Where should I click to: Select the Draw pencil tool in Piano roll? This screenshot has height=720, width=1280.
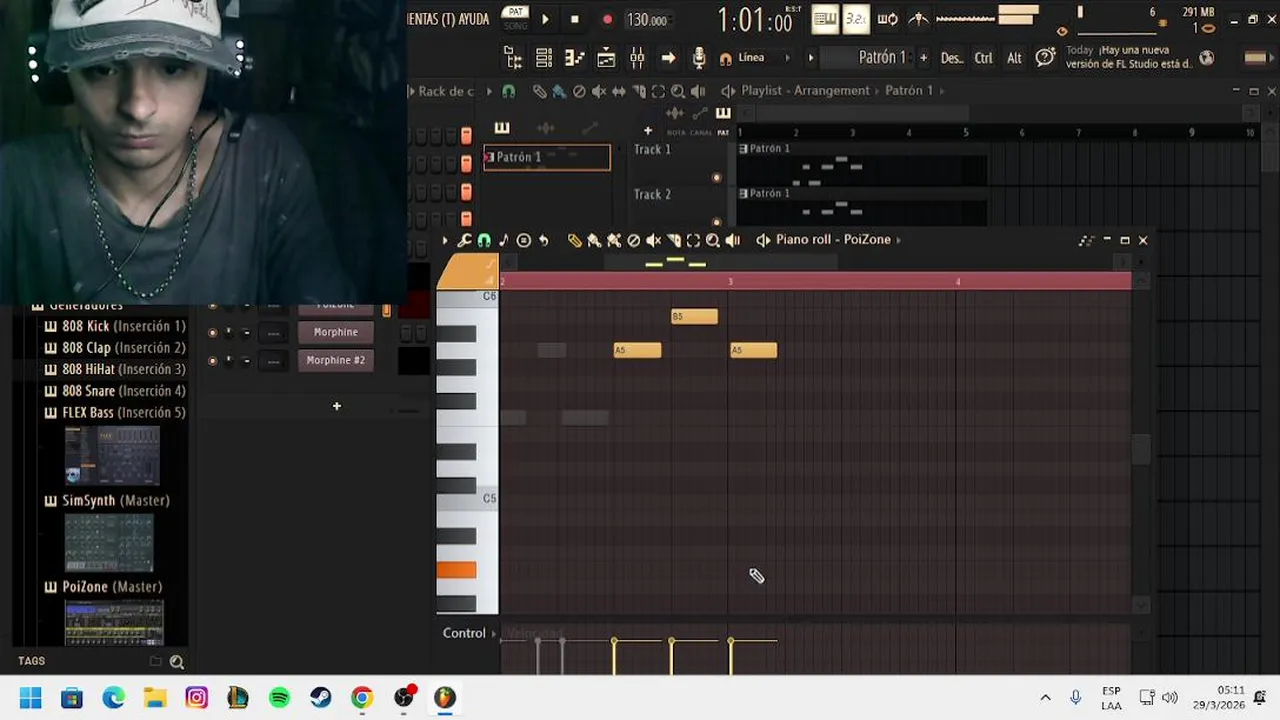point(574,240)
